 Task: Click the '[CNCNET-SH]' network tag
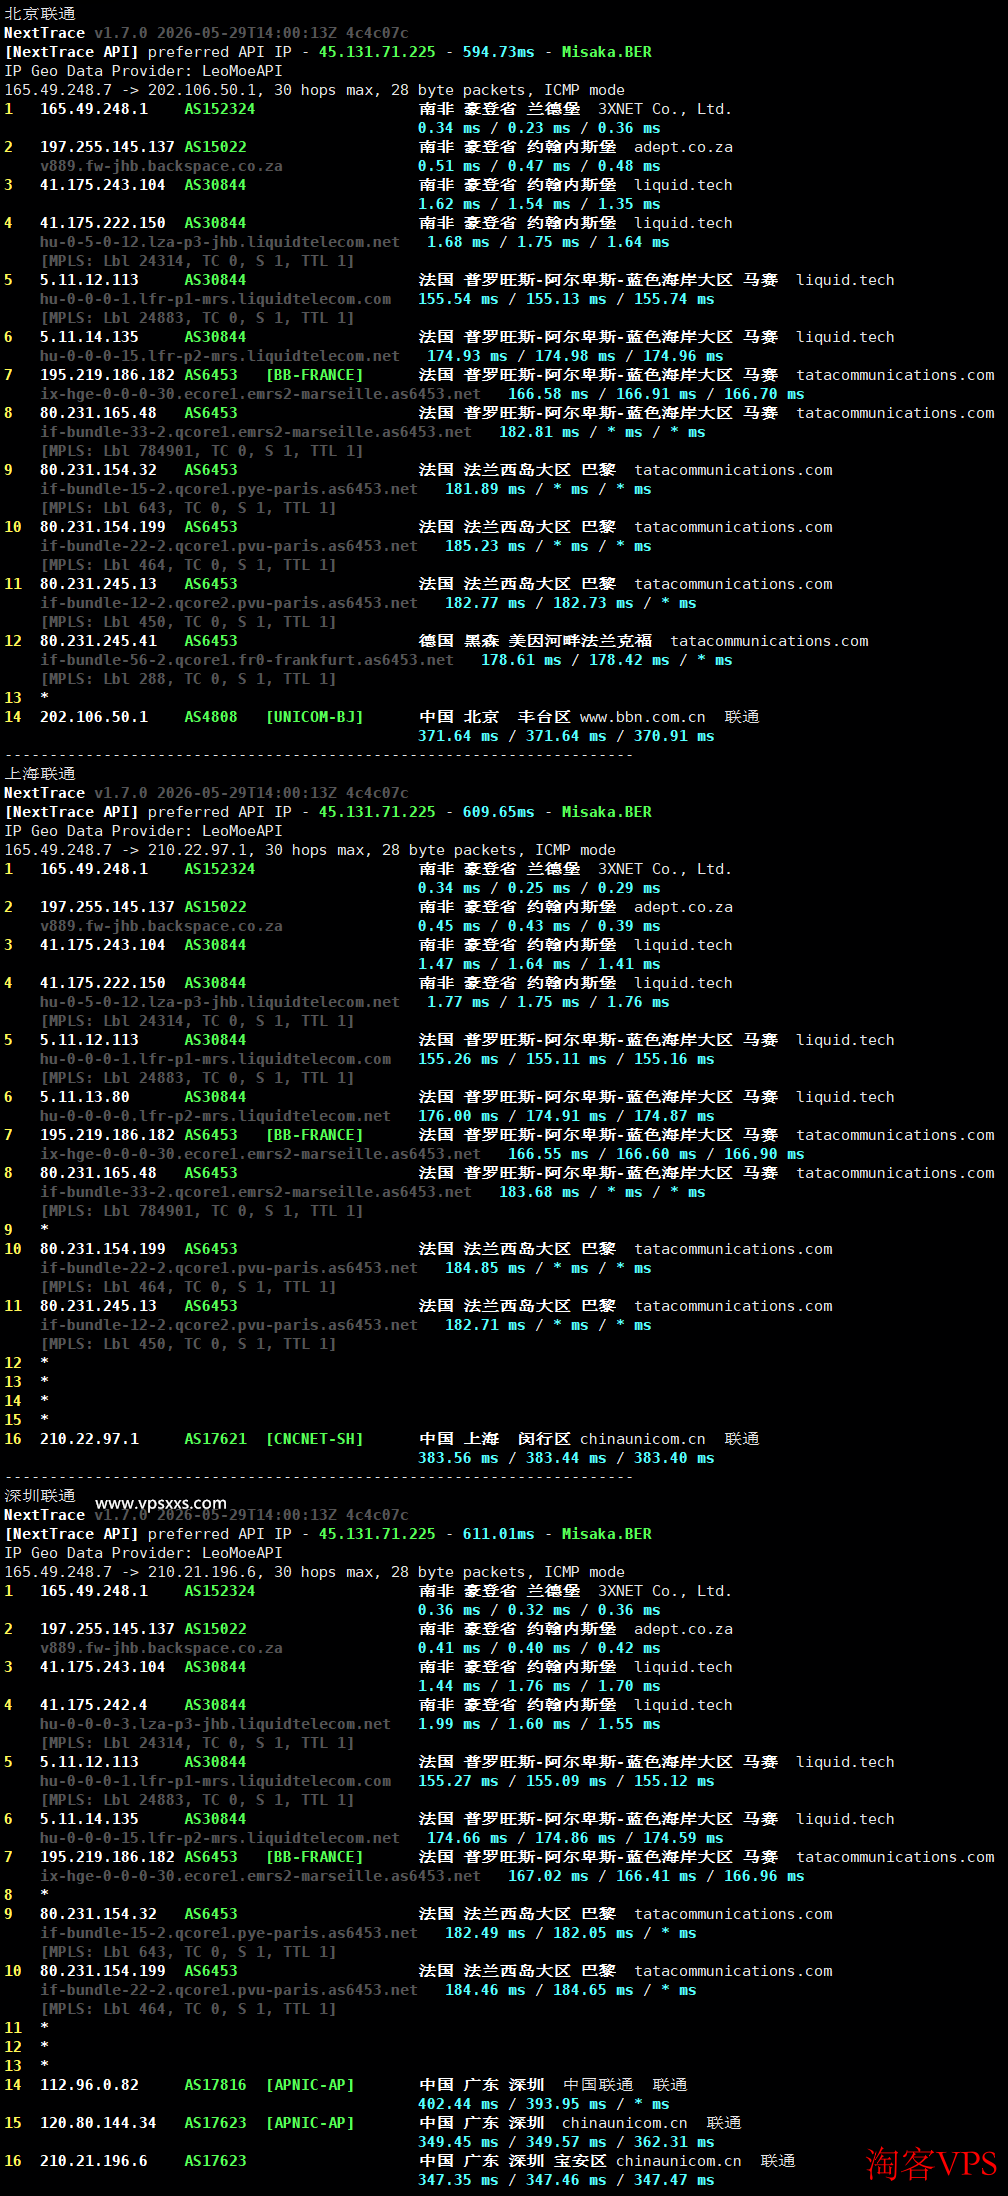click(314, 1439)
